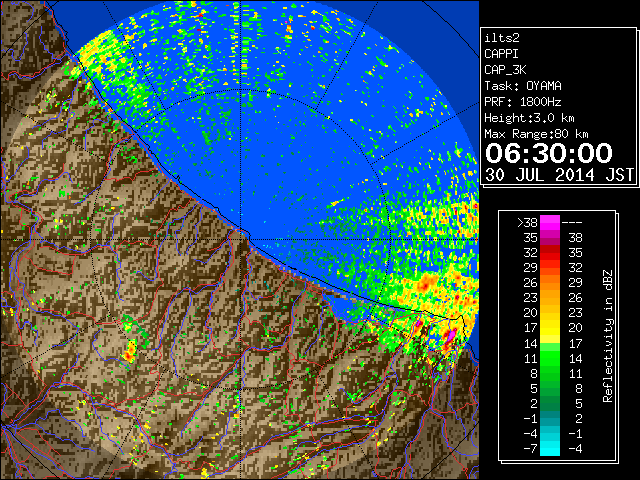Click the radar center where range lines converge
The image size is (640, 480).
click(241, 239)
